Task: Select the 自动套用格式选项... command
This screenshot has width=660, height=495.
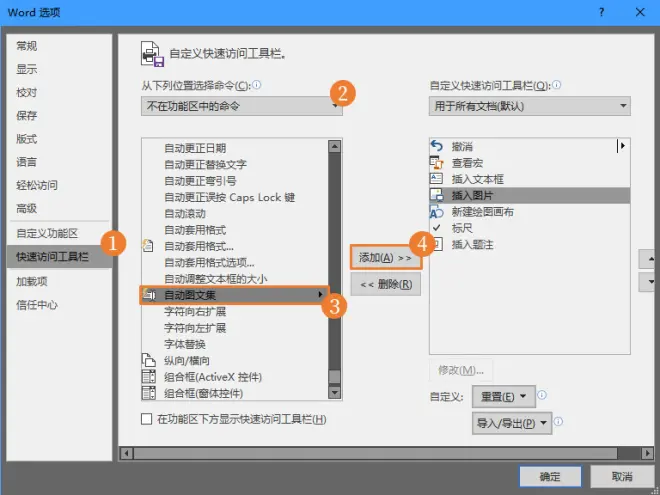Action: [x=235, y=262]
